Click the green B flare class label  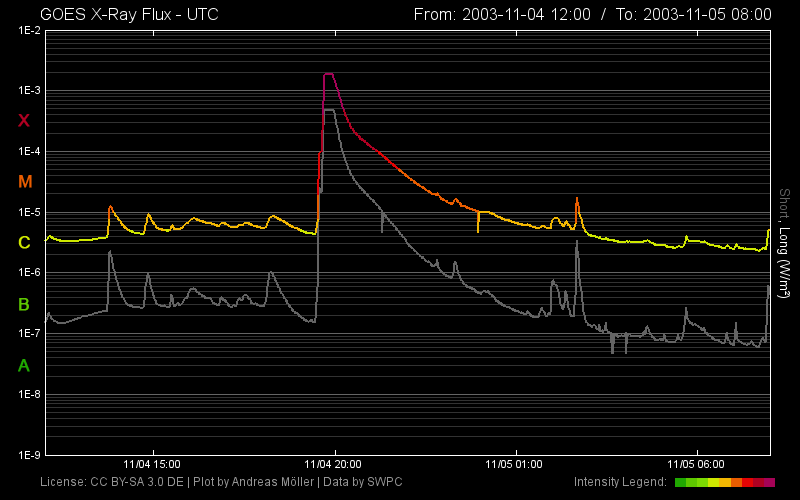[25, 304]
